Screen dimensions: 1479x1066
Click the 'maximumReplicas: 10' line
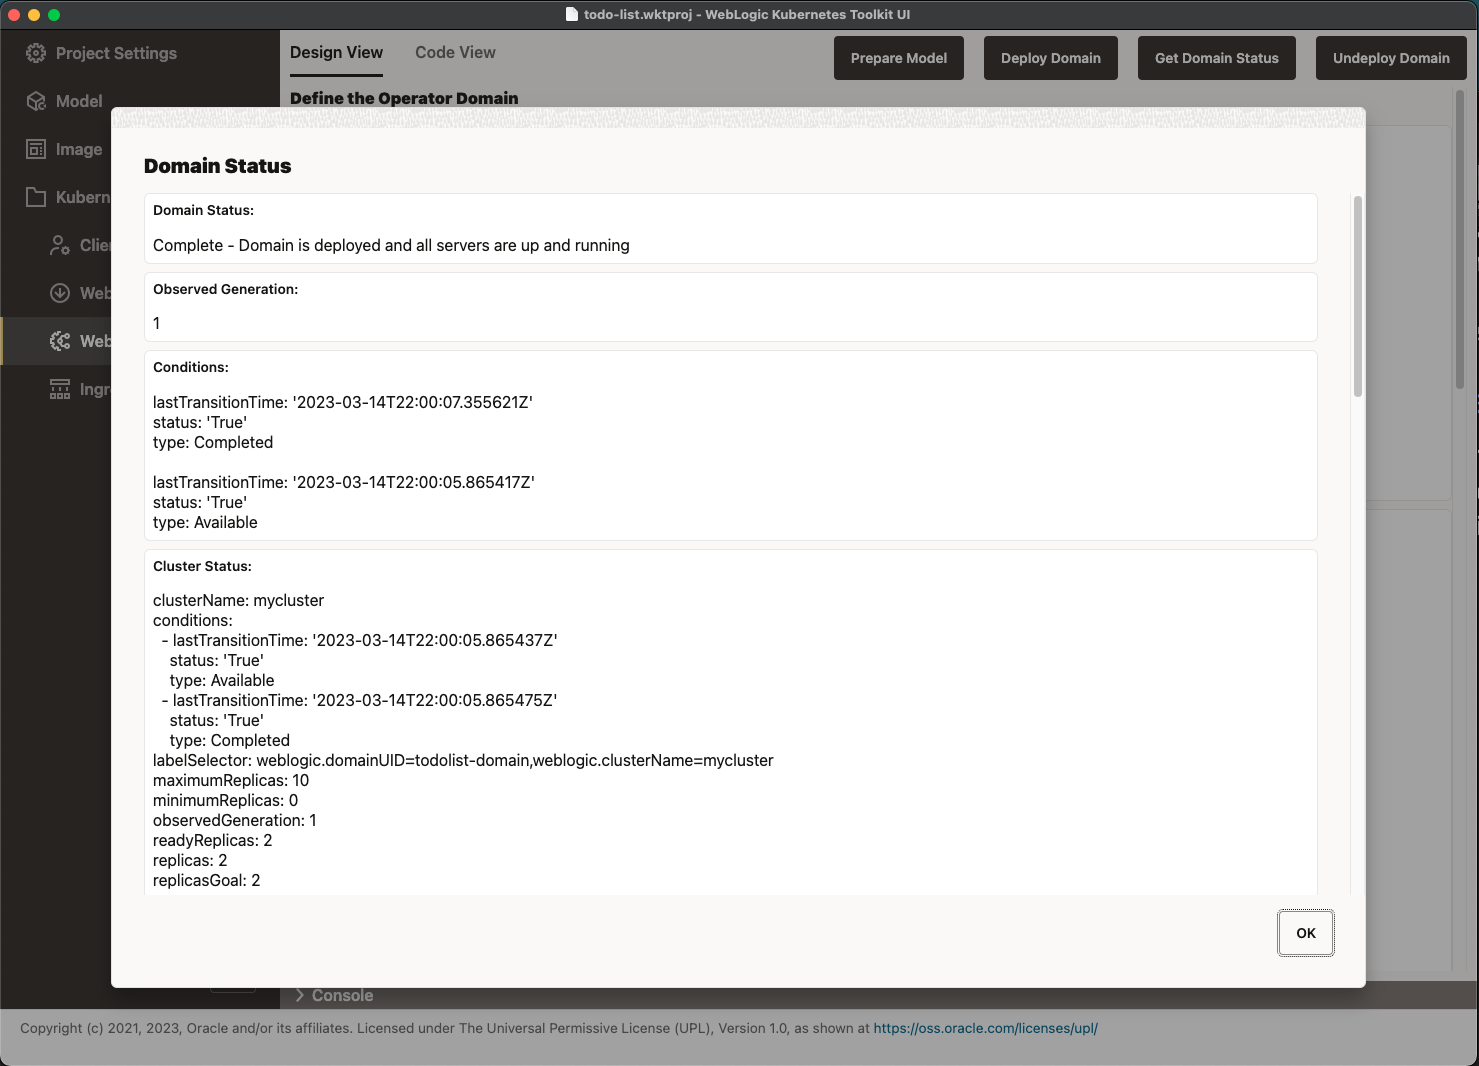(x=231, y=780)
